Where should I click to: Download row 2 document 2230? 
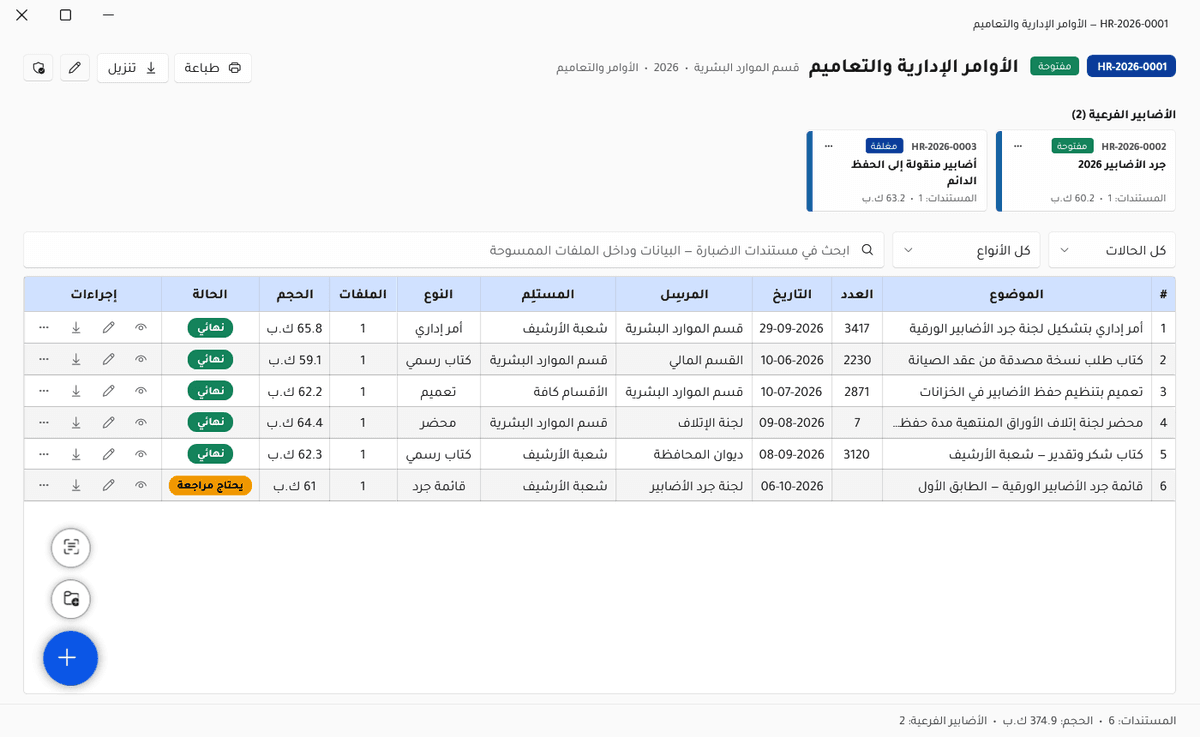pyautogui.click(x=76, y=359)
